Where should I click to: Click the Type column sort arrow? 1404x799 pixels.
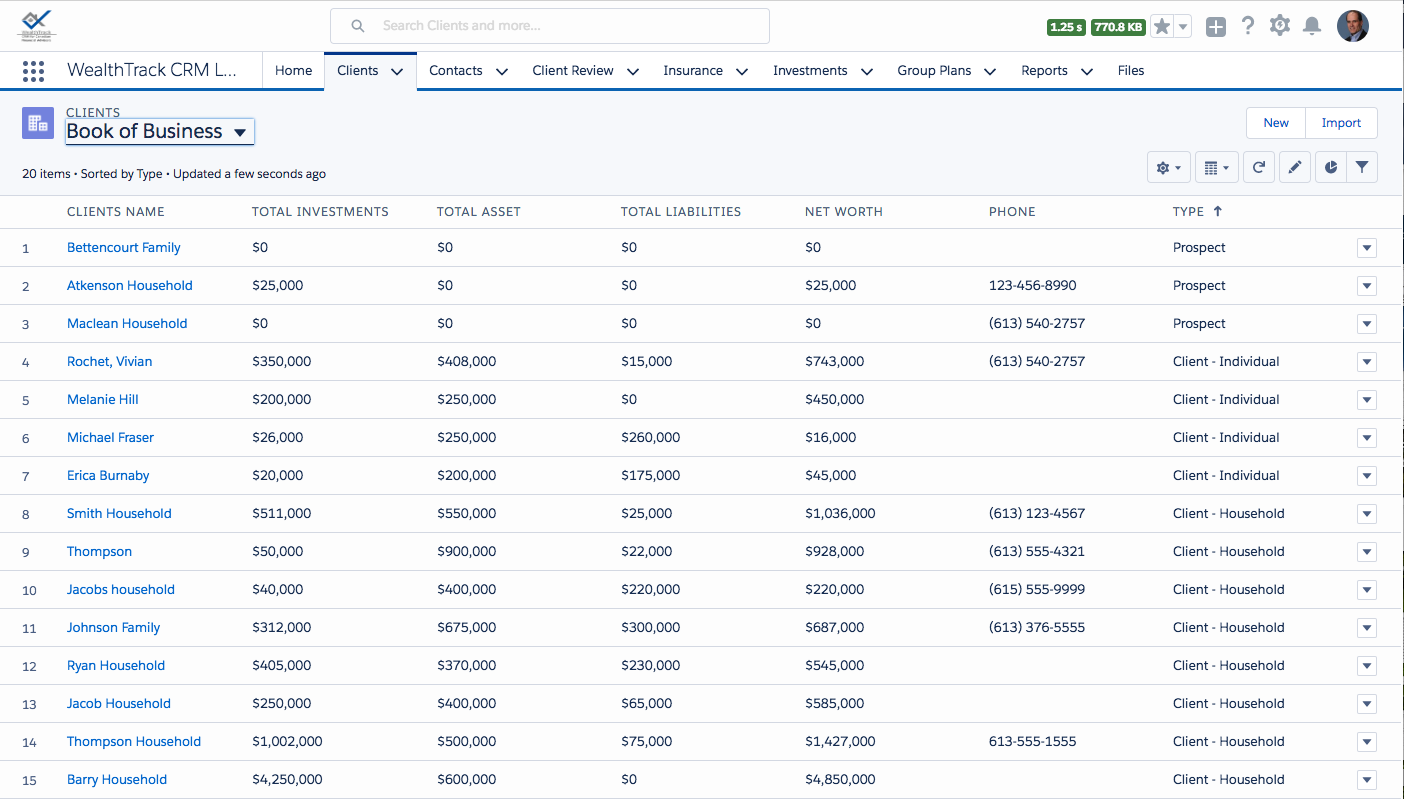point(1220,211)
